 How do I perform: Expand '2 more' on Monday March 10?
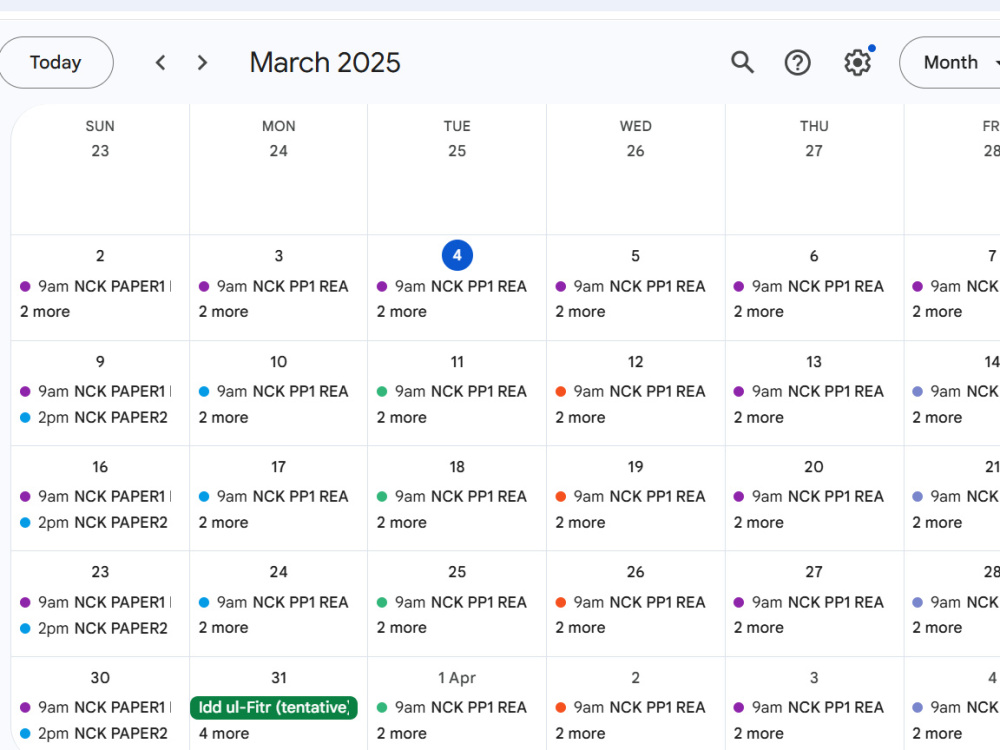coord(224,418)
